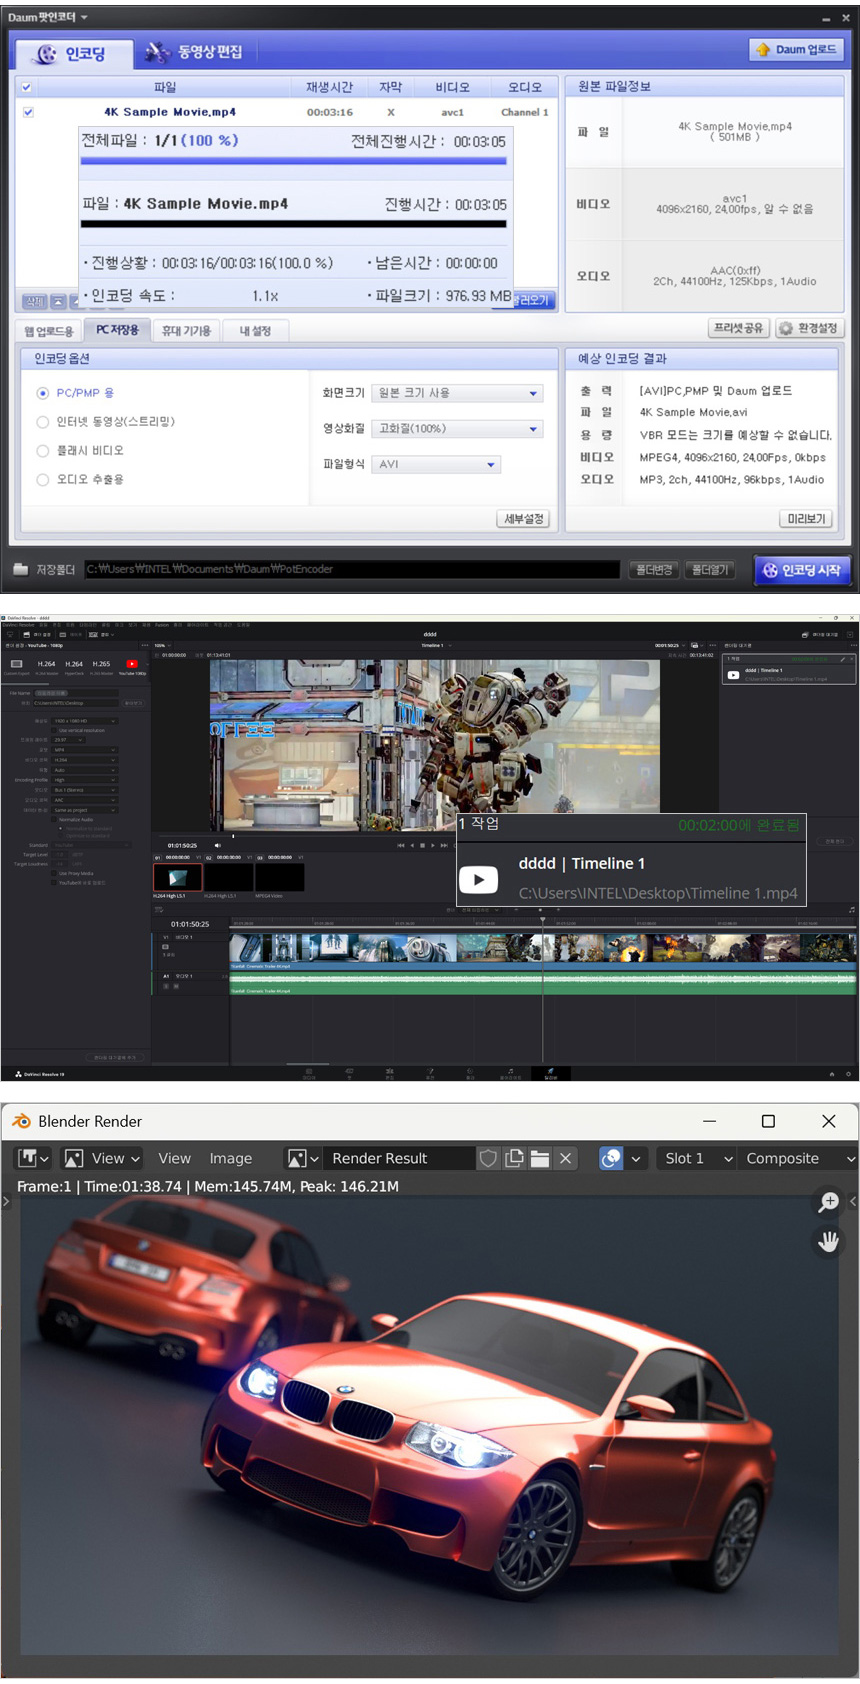The height and width of the screenshot is (1684, 860).
Task: Click the new image copy icon beside shield
Action: (514, 1158)
